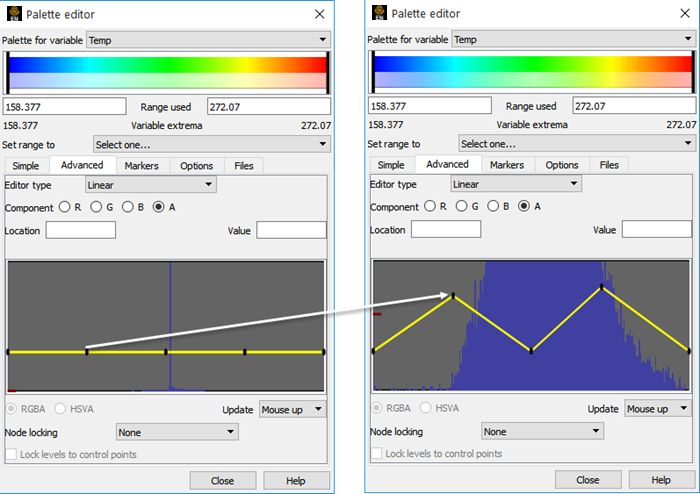Switch to Markers tab in right window
Screen dimensions: 700x494
[x=507, y=165]
